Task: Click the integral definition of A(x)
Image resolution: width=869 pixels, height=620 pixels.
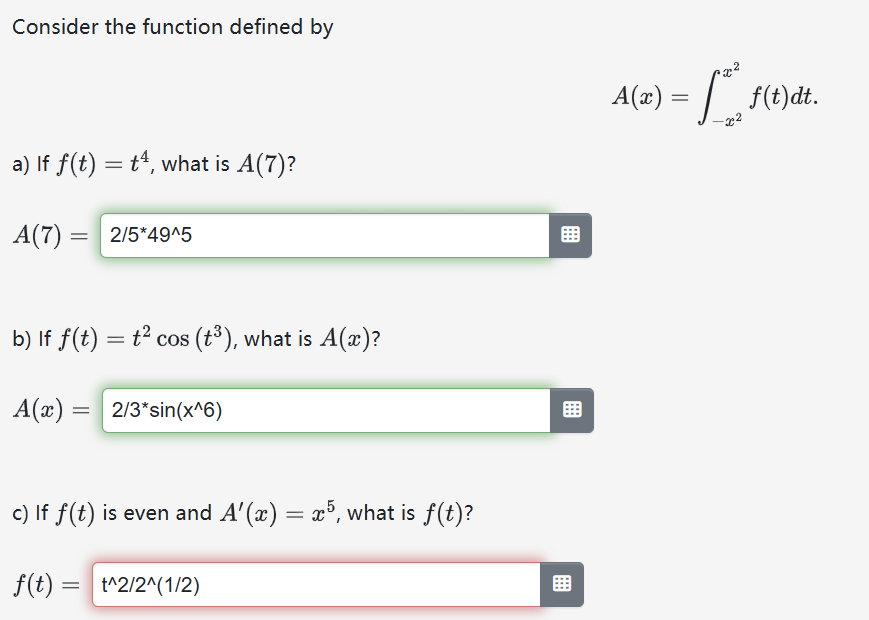Action: click(x=712, y=96)
